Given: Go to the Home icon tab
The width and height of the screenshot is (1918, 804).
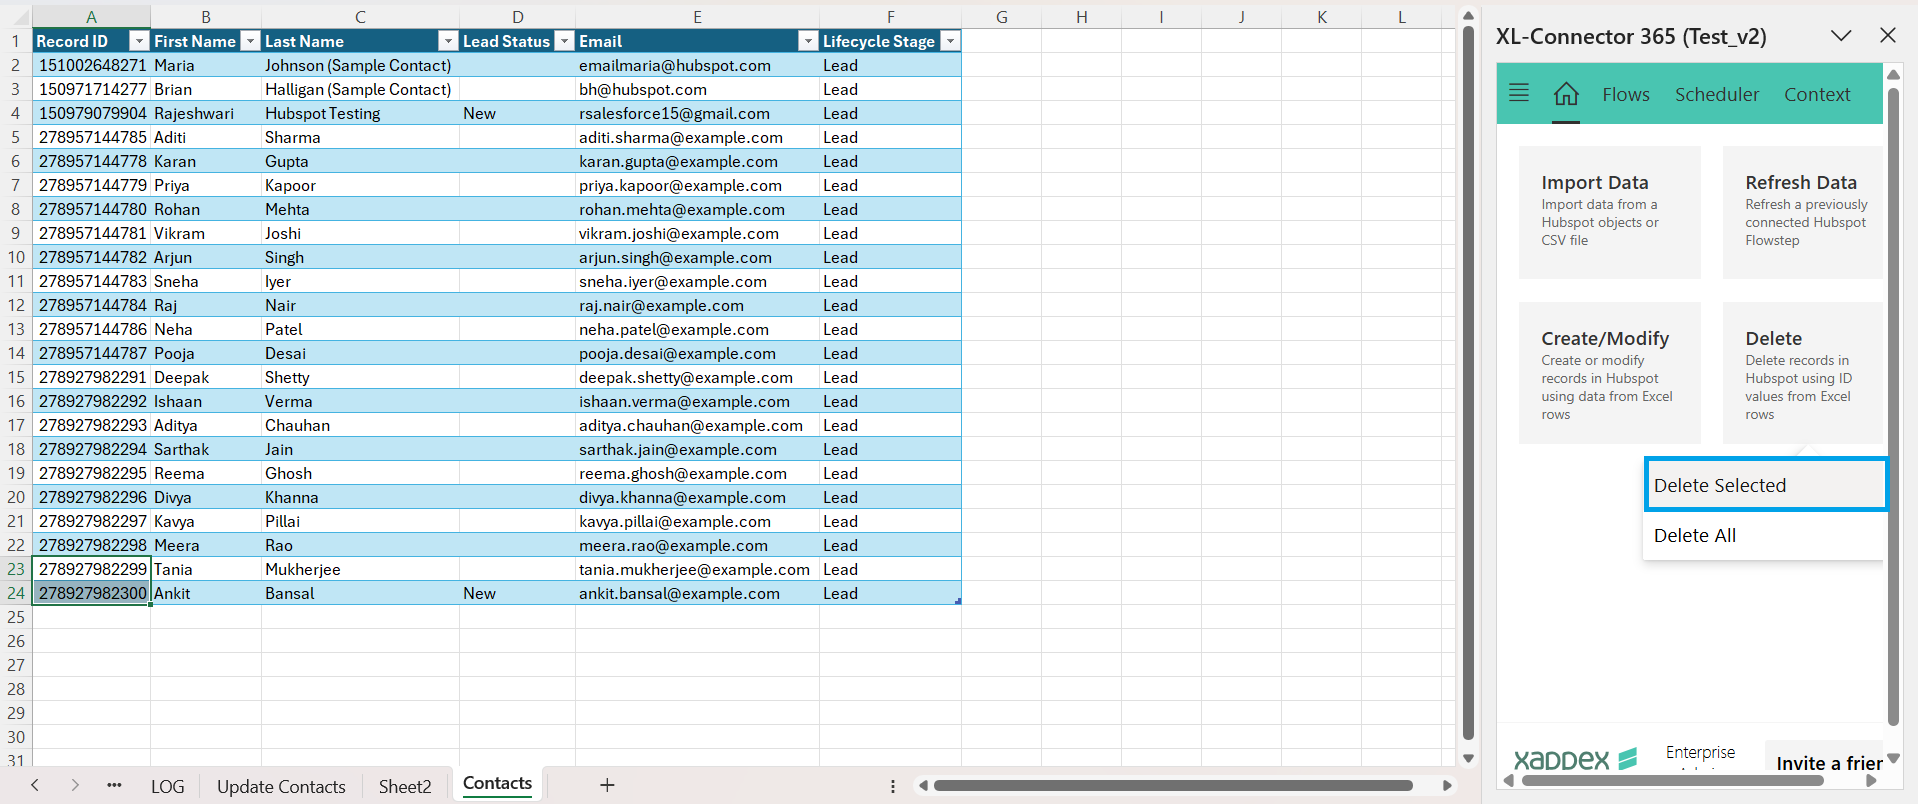Looking at the screenshot, I should click(x=1566, y=94).
